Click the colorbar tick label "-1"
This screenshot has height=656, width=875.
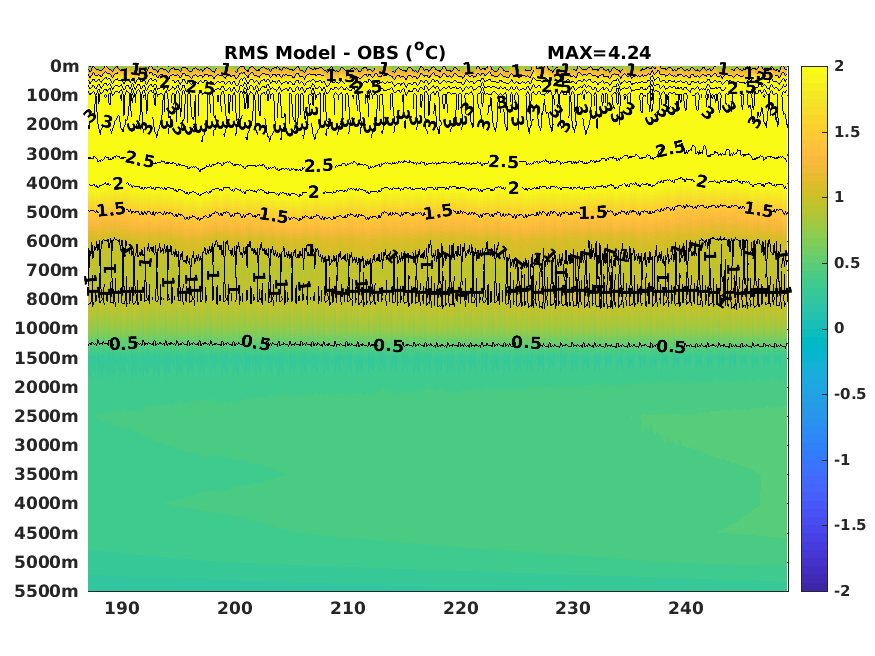pos(842,460)
